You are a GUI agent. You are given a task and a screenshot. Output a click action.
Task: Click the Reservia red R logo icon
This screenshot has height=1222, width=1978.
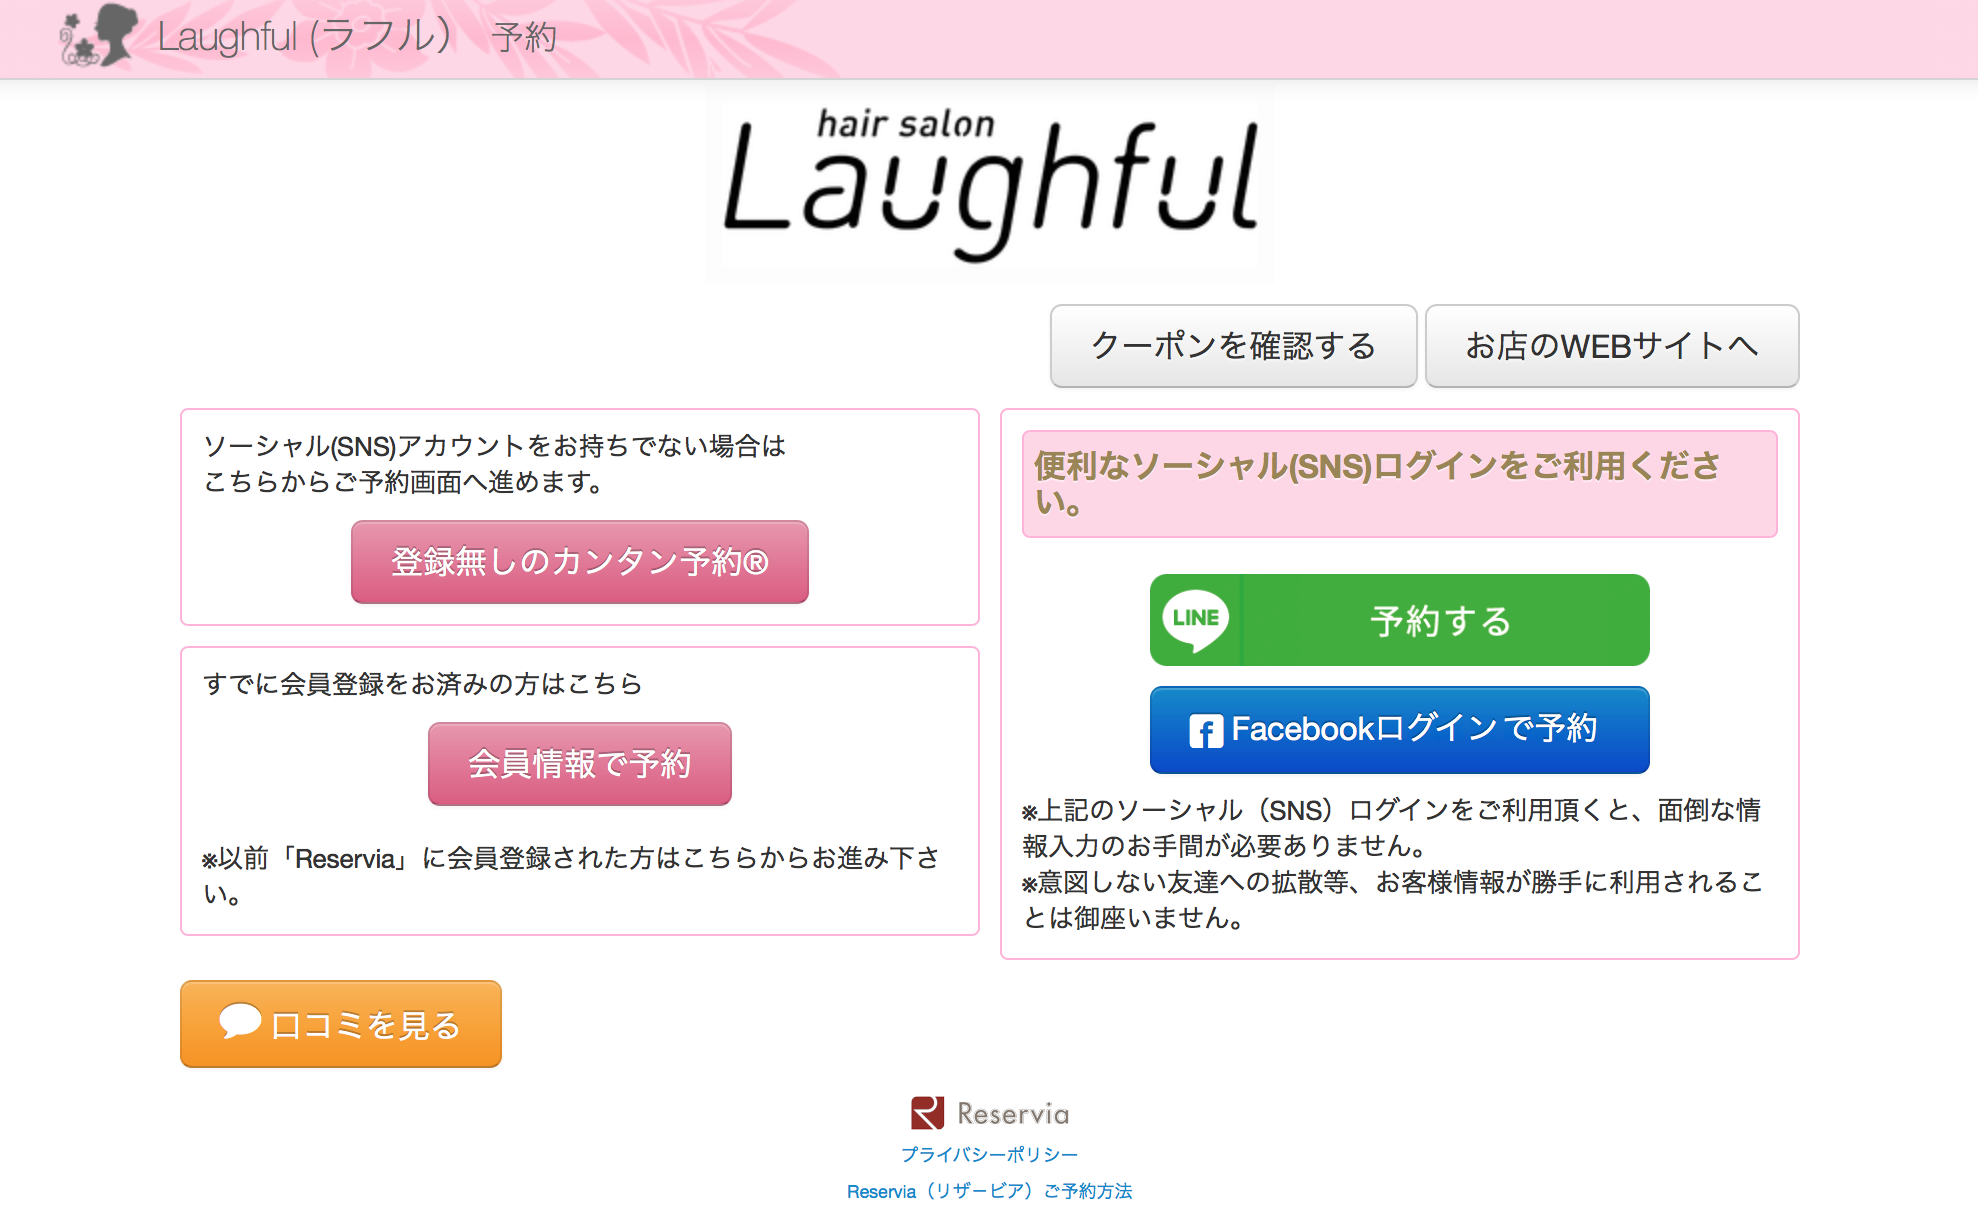(927, 1113)
